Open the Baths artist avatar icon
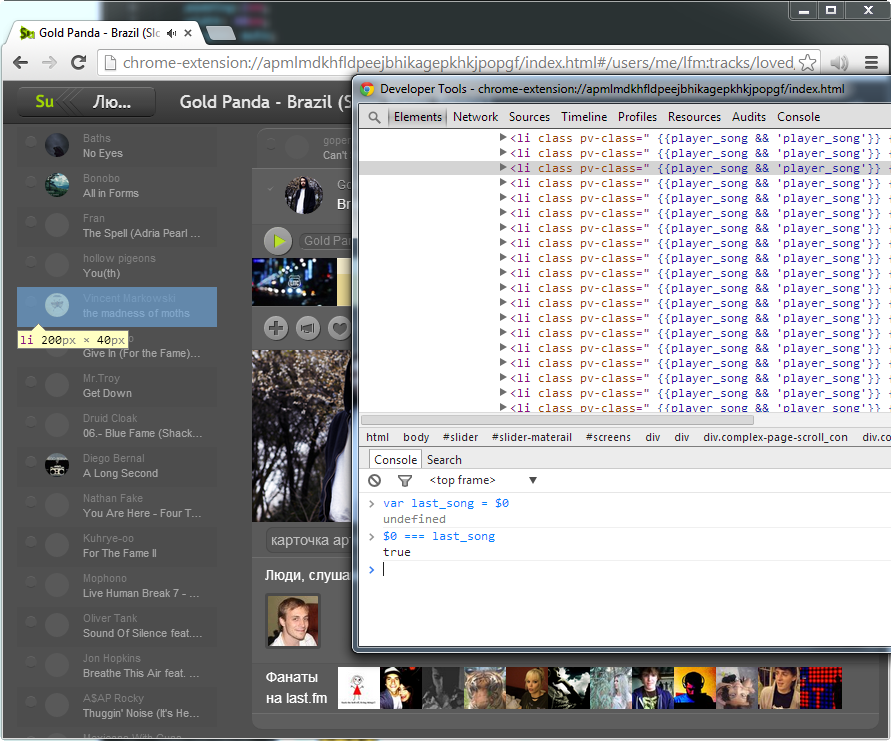Viewport: 891px width, 741px height. coord(57,145)
